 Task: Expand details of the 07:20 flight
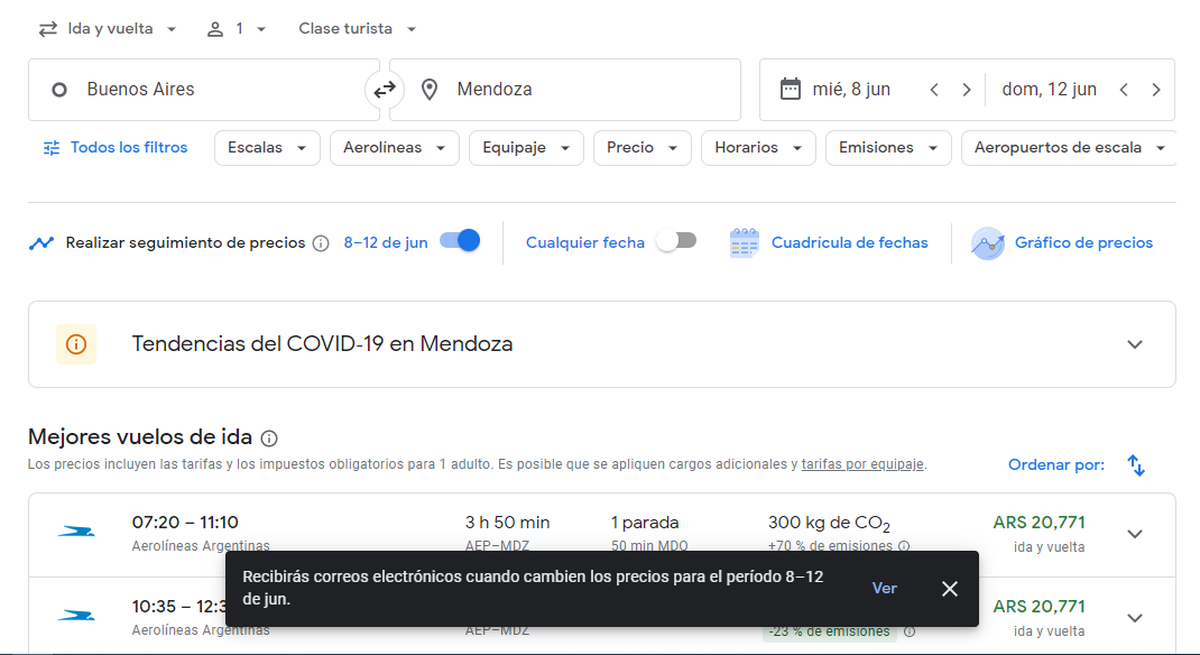(1135, 533)
